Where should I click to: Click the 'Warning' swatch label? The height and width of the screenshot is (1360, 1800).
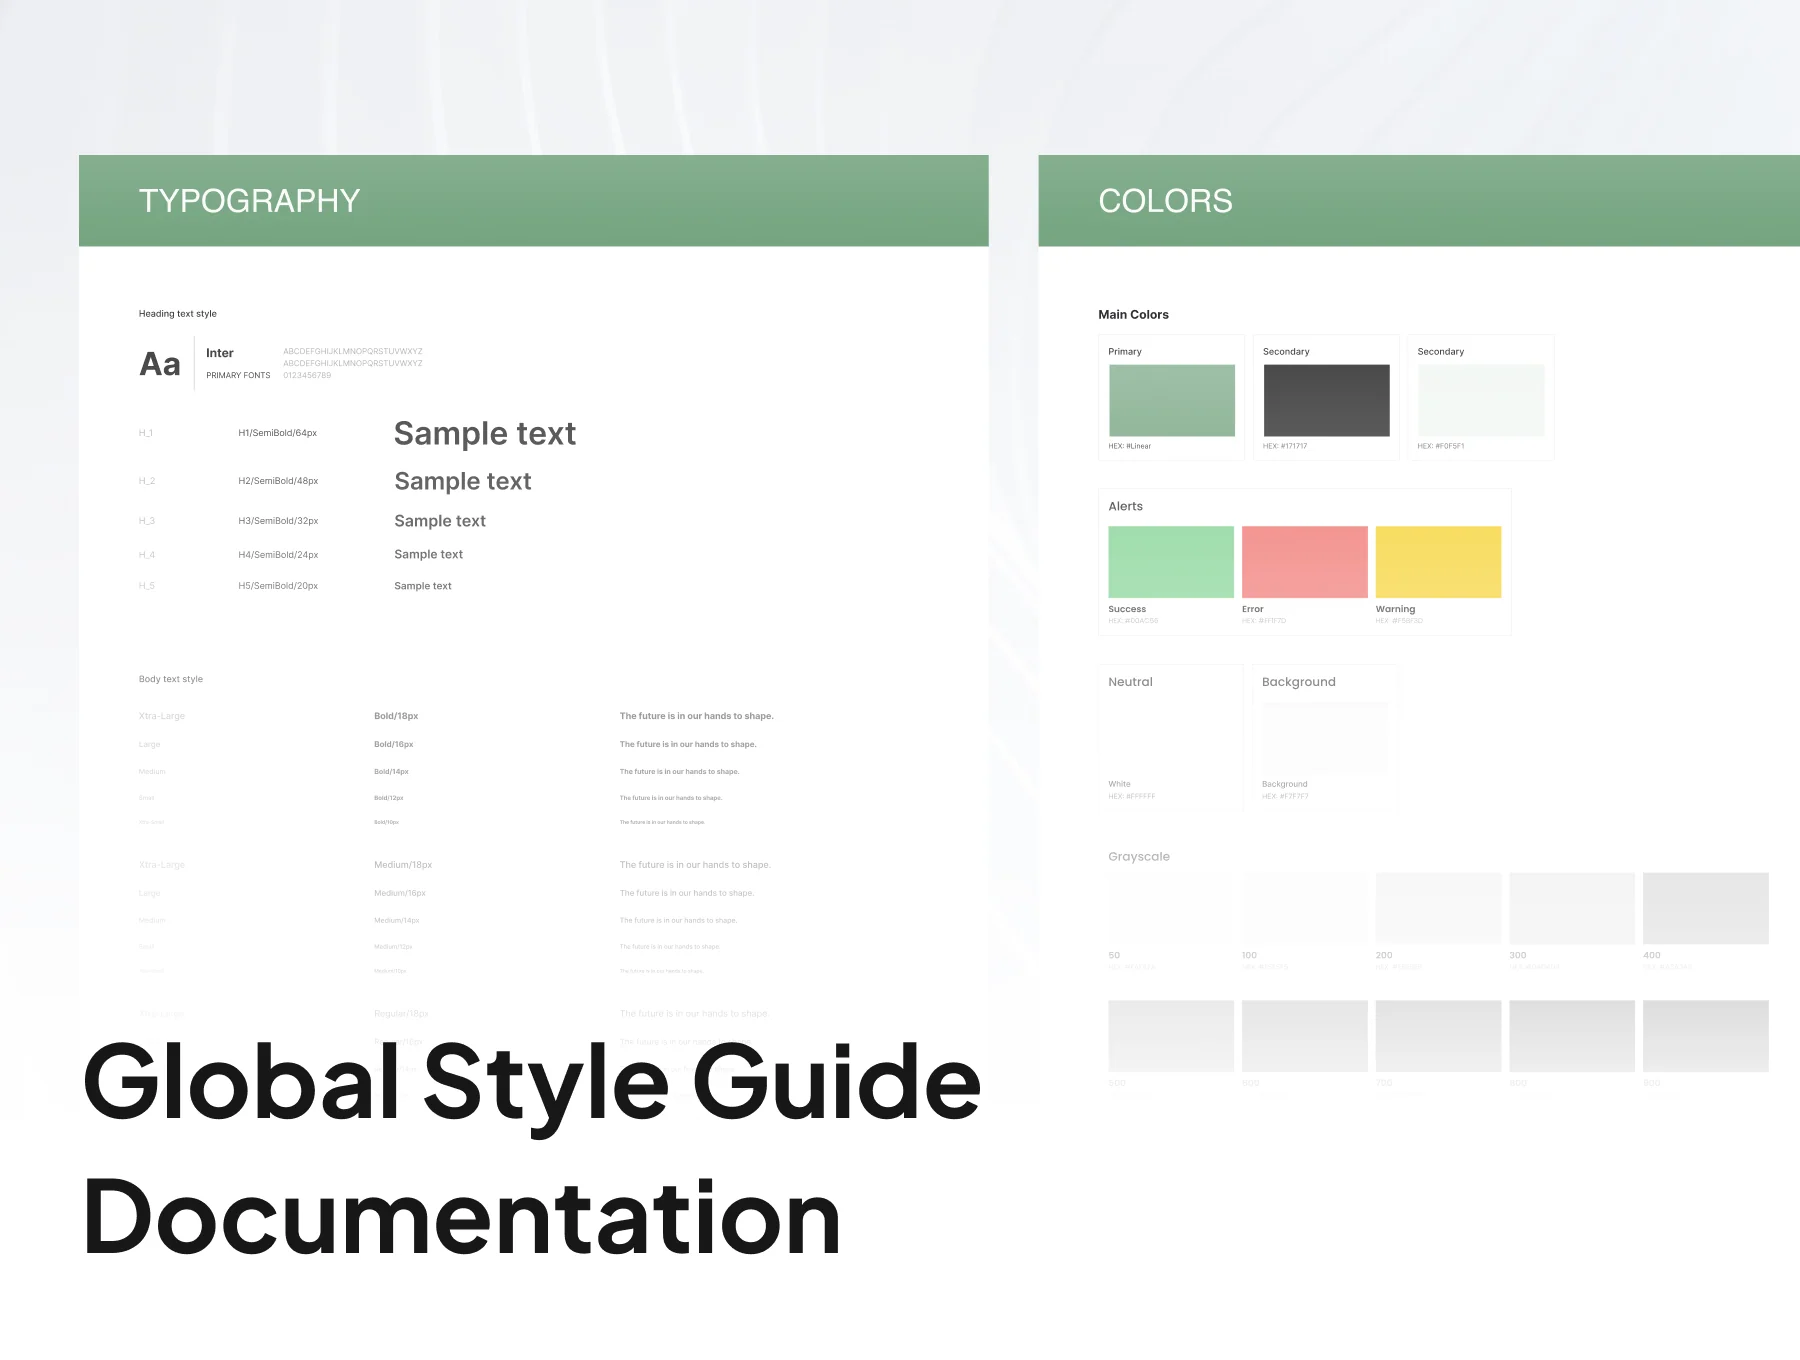pyautogui.click(x=1395, y=609)
